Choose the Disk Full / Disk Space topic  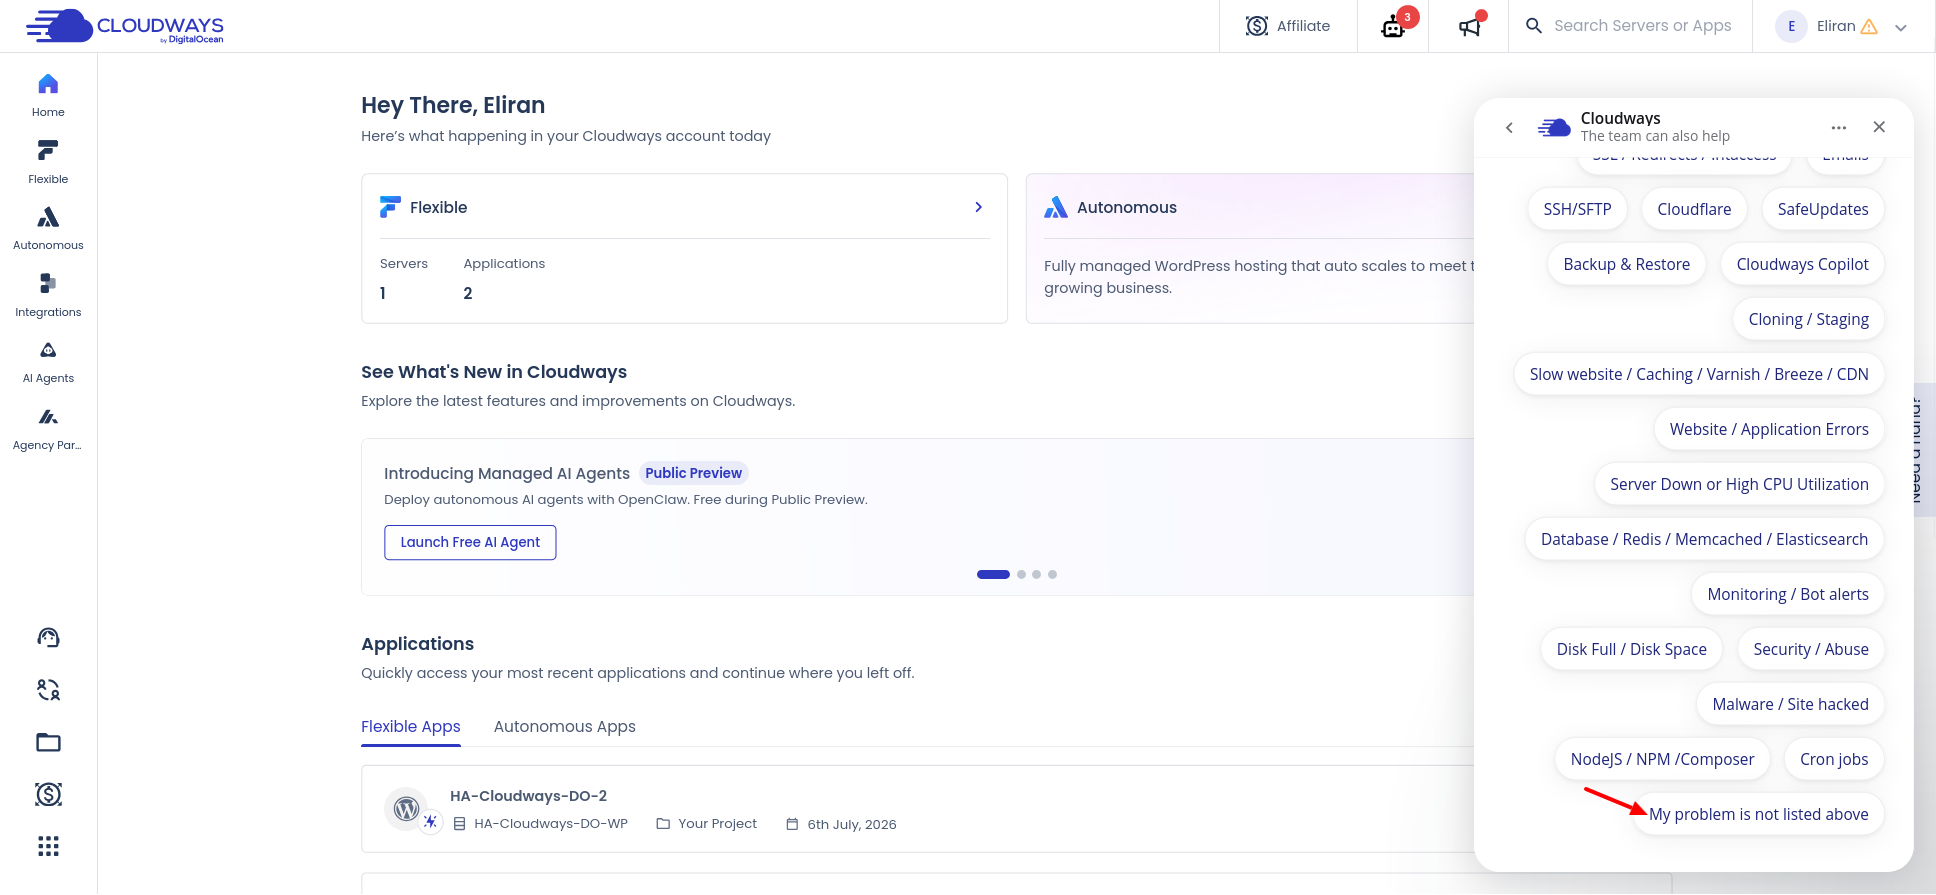[x=1632, y=649]
